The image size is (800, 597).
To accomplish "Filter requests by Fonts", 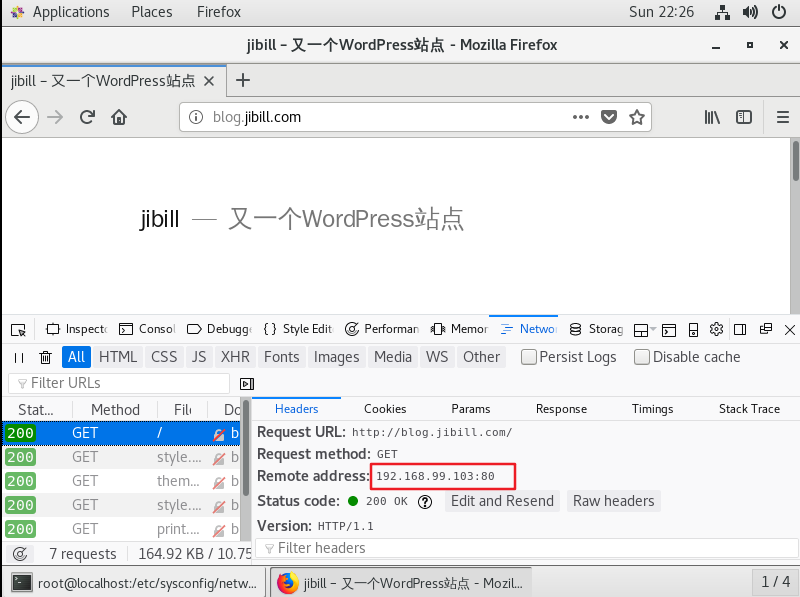I will point(282,357).
